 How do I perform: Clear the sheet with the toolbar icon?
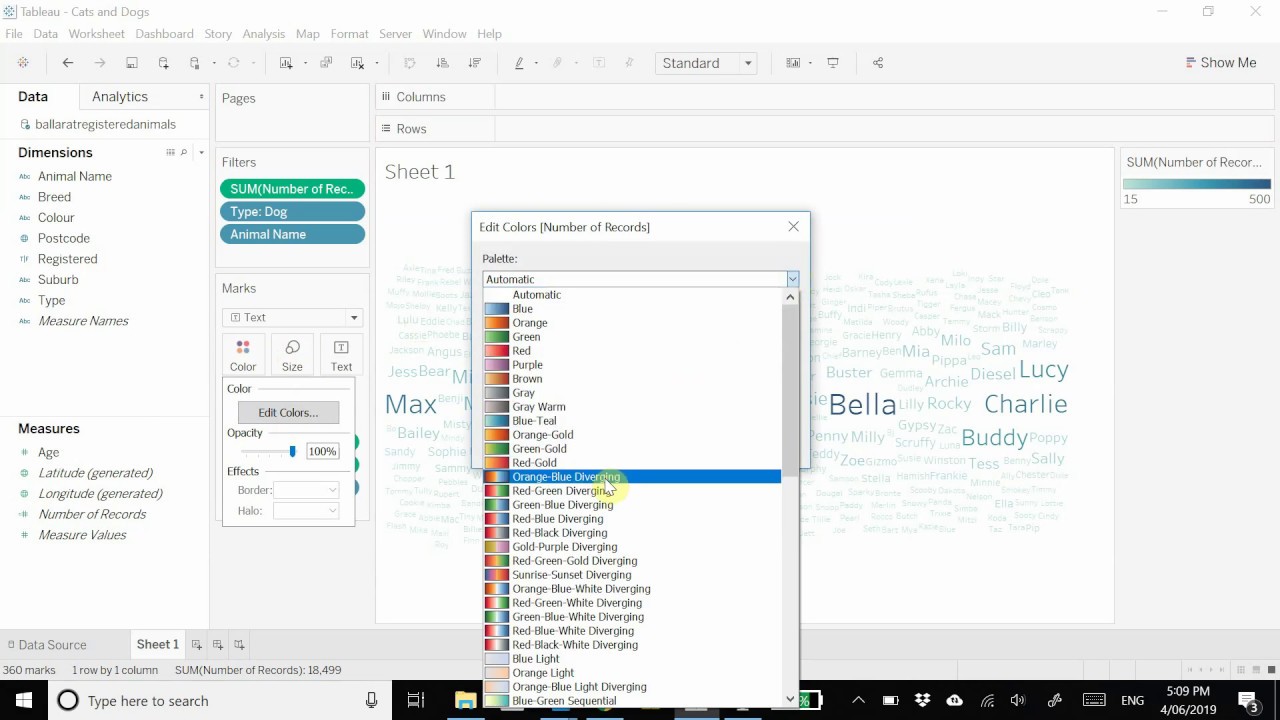coord(357,63)
